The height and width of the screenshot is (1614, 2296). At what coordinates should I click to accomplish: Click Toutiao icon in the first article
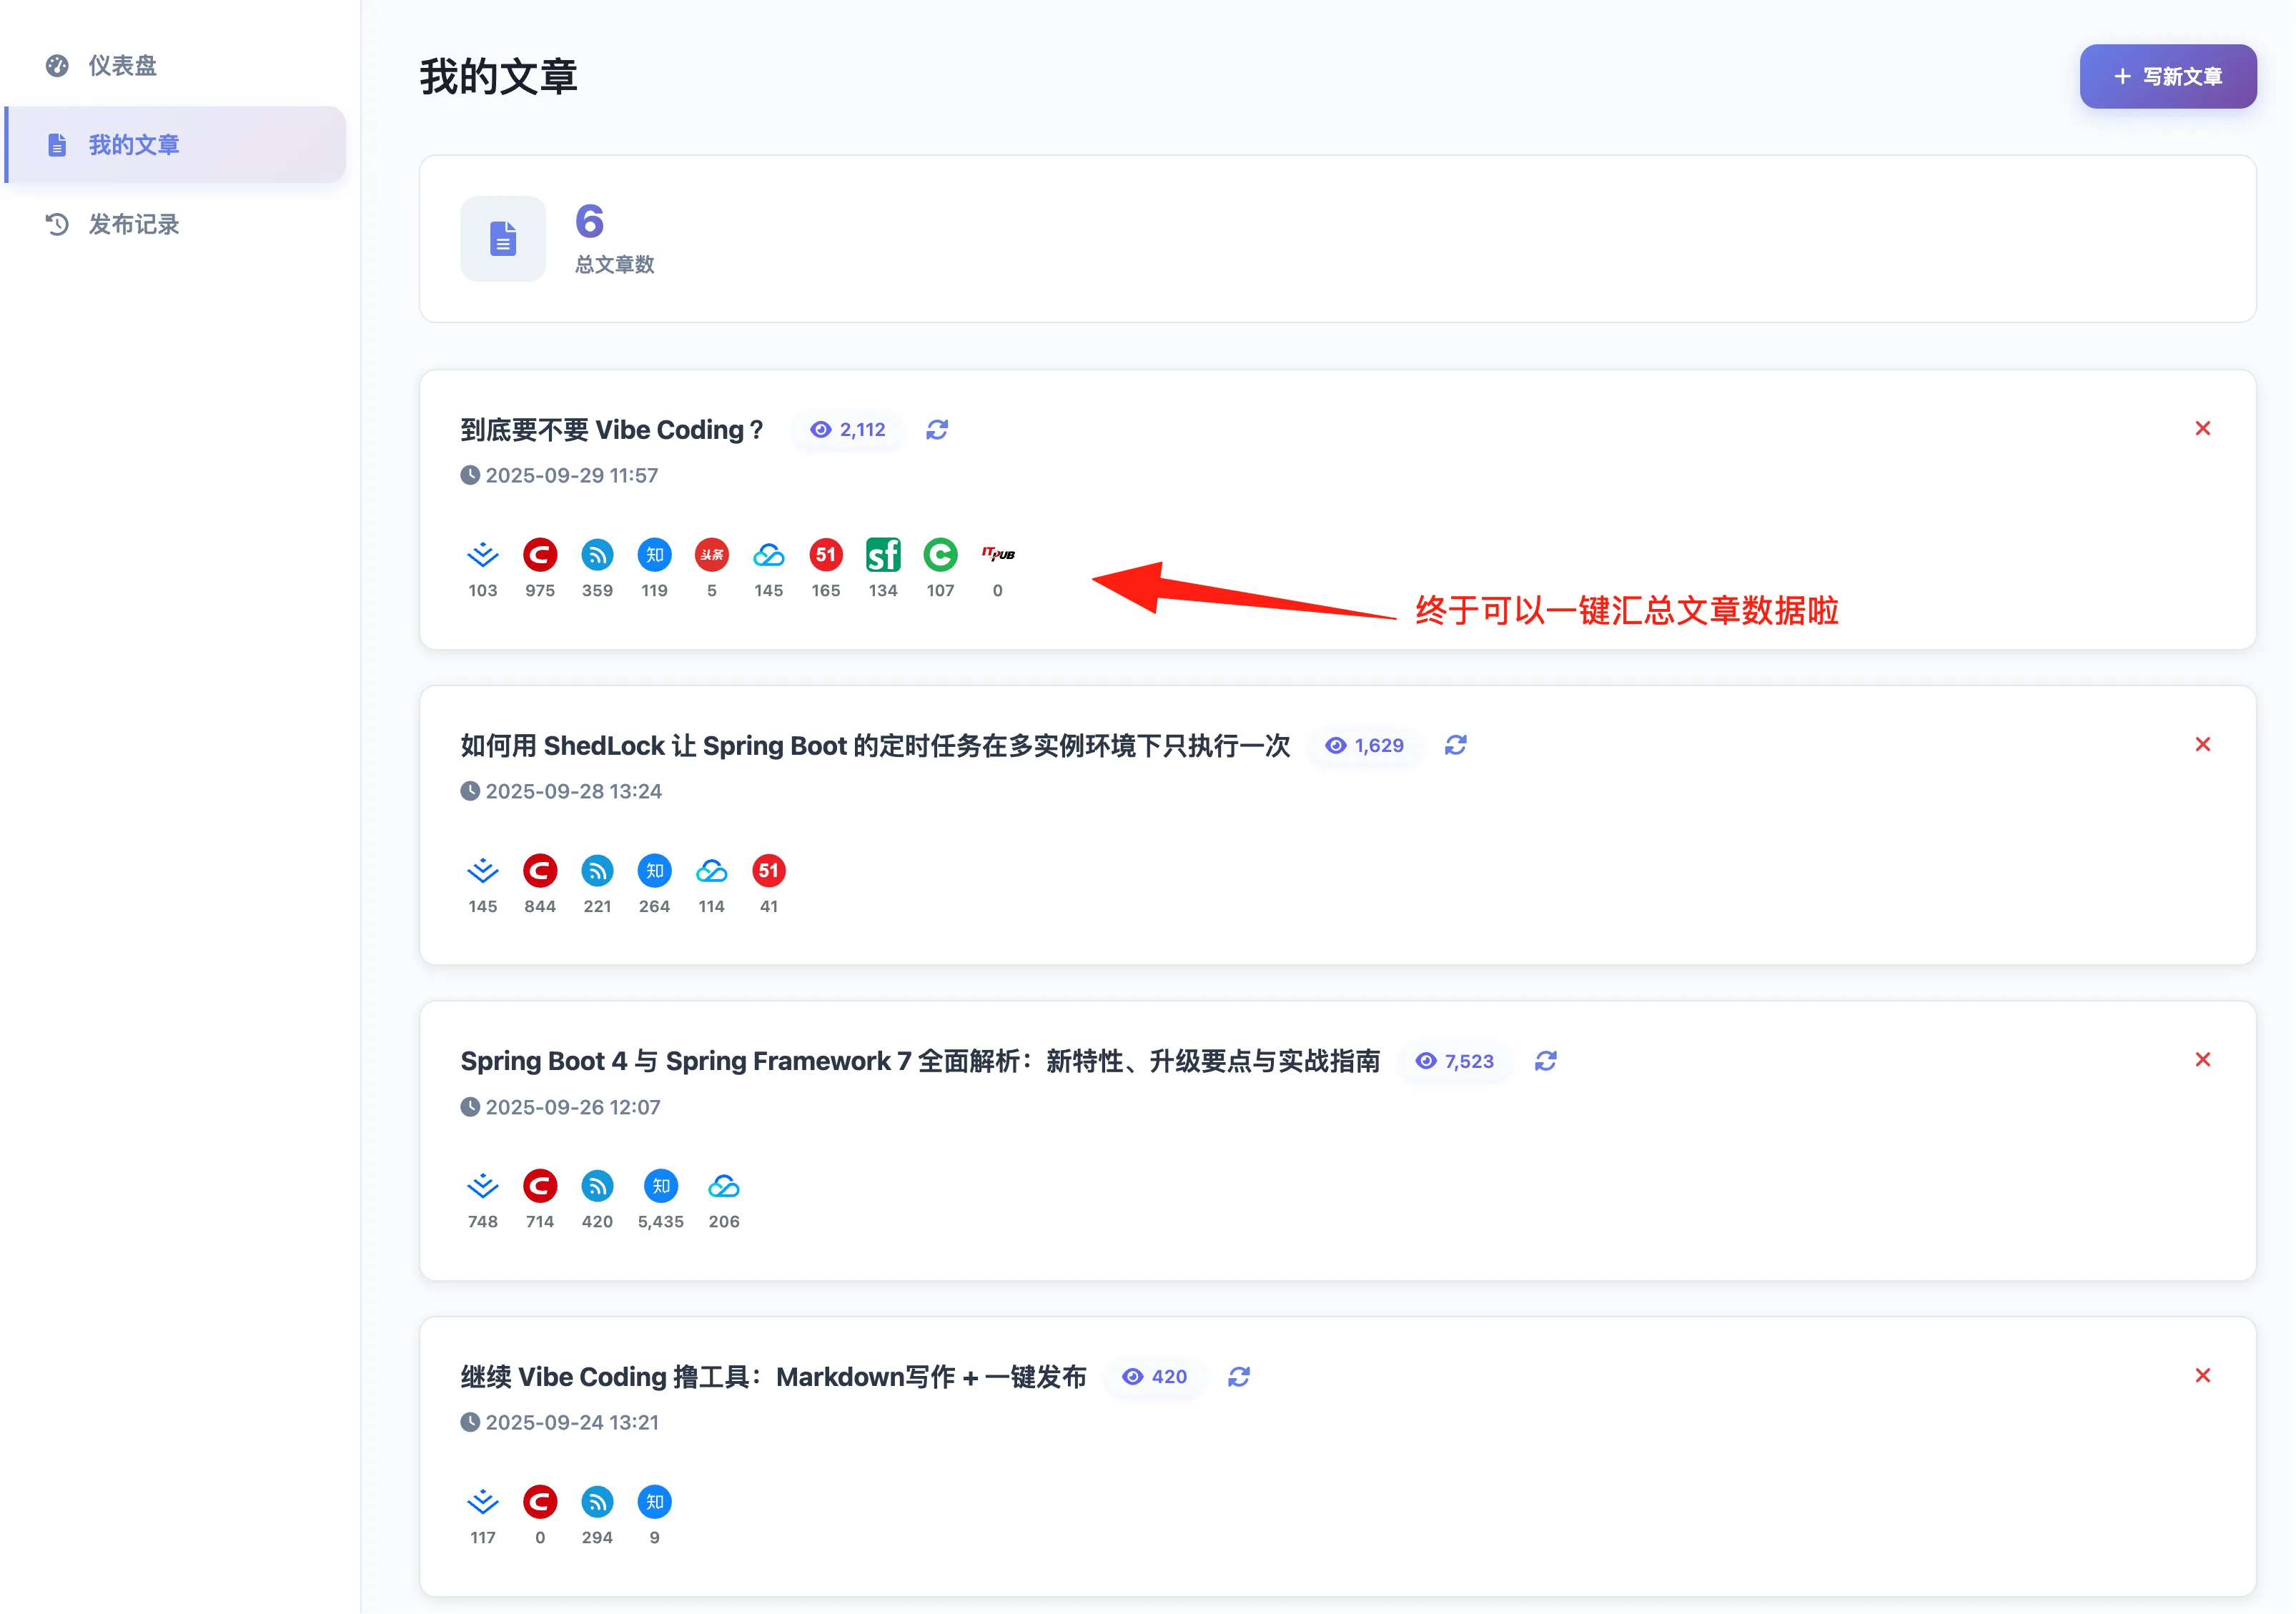coord(711,555)
